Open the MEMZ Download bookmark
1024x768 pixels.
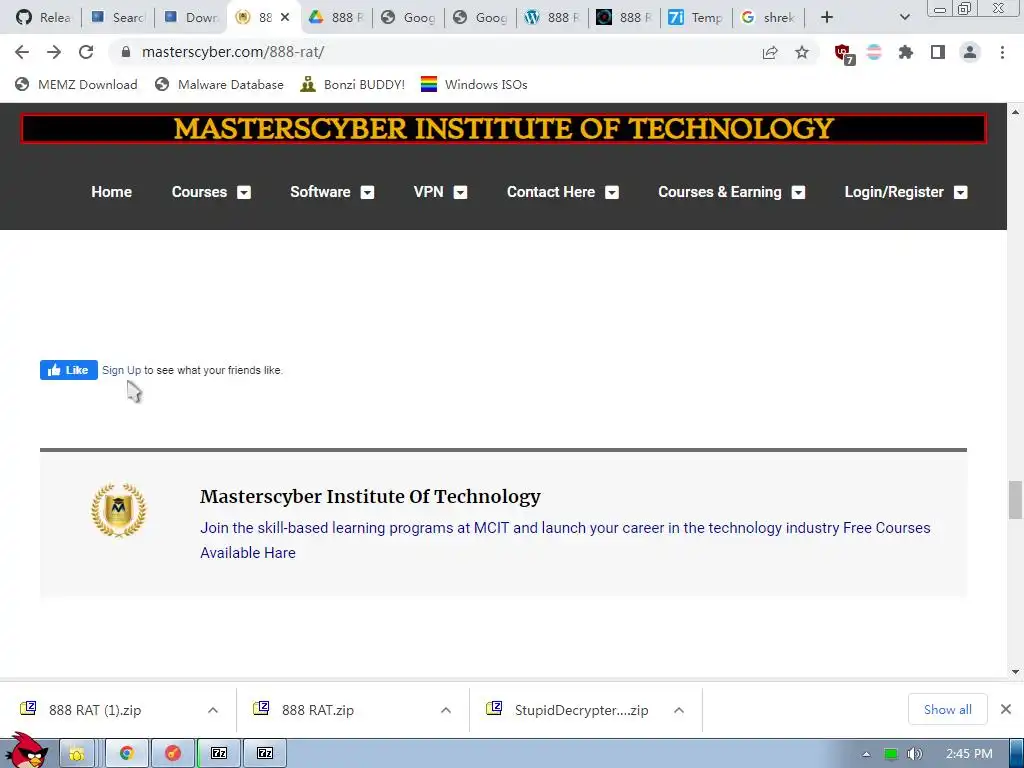point(76,84)
